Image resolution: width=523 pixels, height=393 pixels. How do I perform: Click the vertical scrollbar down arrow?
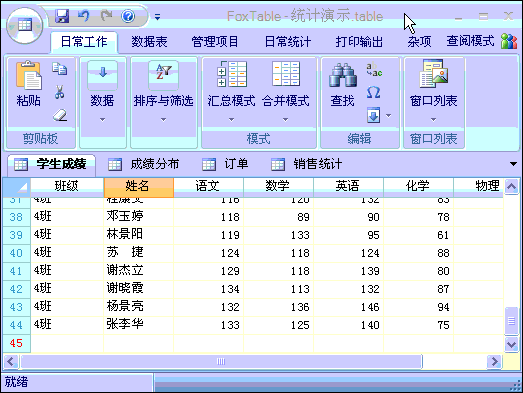(511, 344)
